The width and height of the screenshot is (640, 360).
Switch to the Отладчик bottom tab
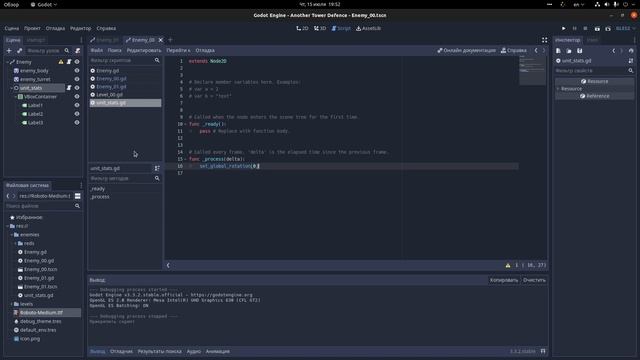click(121, 351)
